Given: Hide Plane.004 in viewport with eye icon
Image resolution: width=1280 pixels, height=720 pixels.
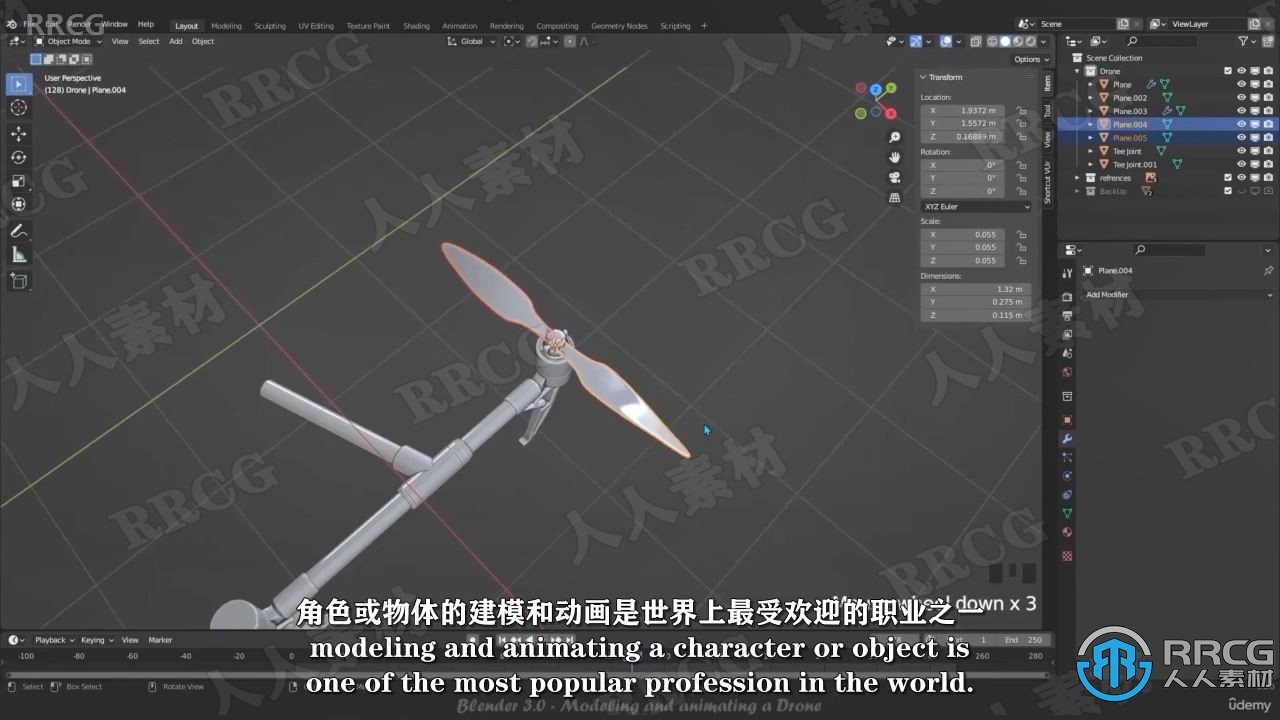Looking at the screenshot, I should (1241, 124).
